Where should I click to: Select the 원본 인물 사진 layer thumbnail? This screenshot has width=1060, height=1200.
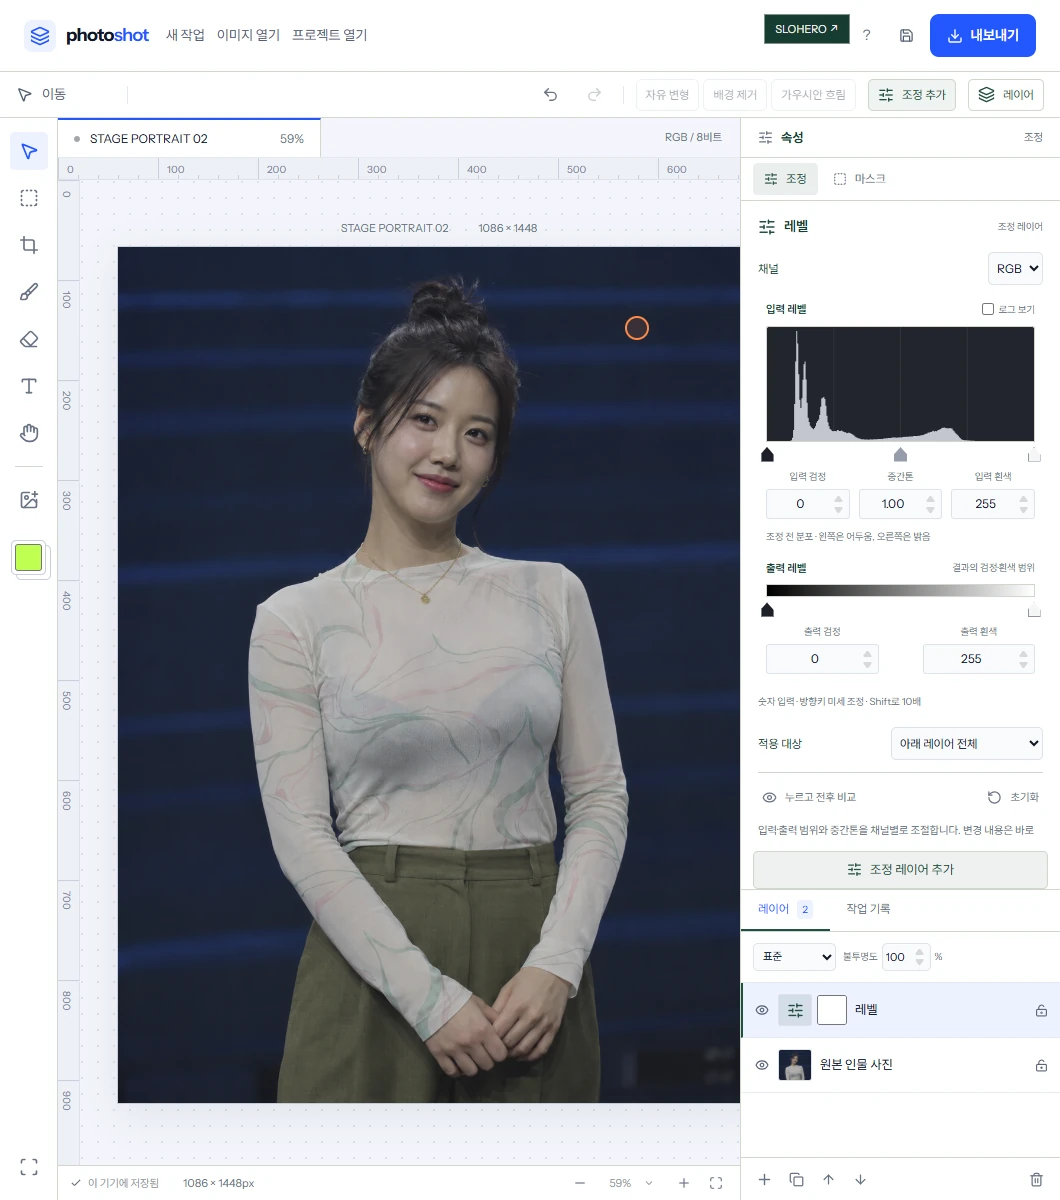[795, 1065]
